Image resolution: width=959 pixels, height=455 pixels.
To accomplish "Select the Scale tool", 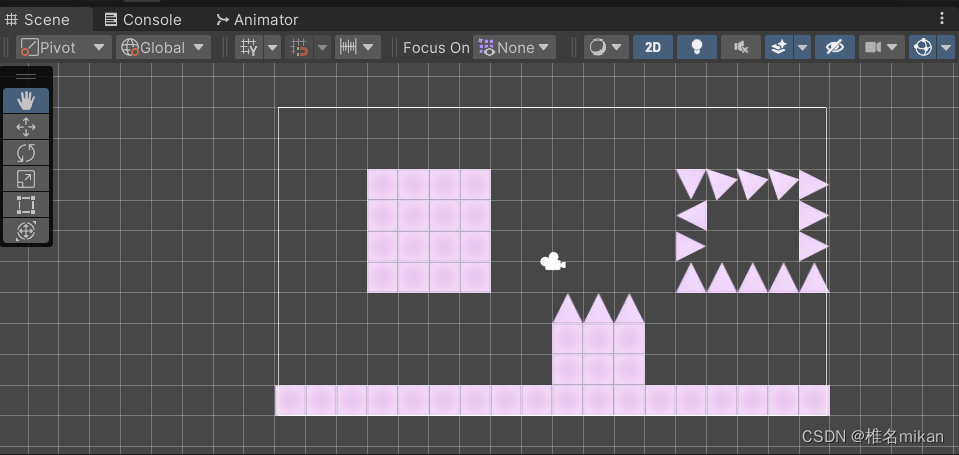I will [x=26, y=179].
